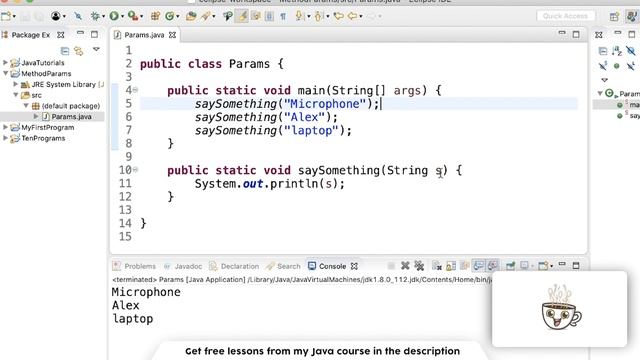Switch to the Javadoc tab
Viewport: 640px width, 360px height.
183,266
